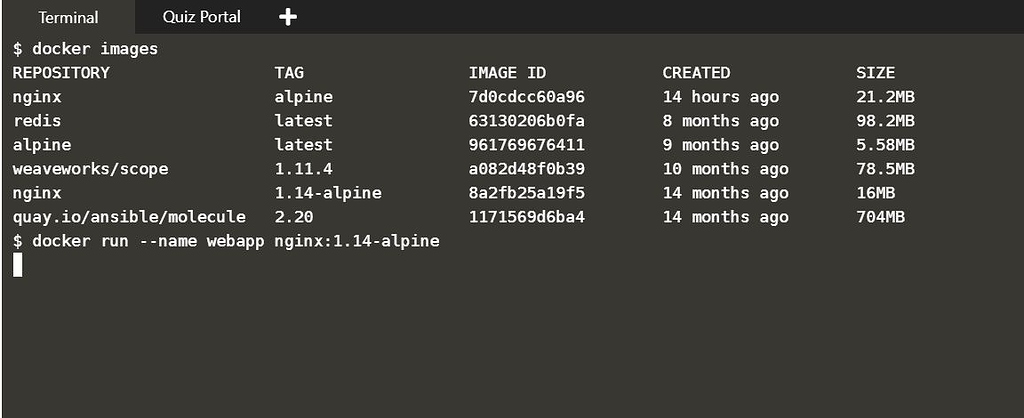1024x418 pixels.
Task: Click image ID 7d0cdcc60a96
Action: coord(526,96)
